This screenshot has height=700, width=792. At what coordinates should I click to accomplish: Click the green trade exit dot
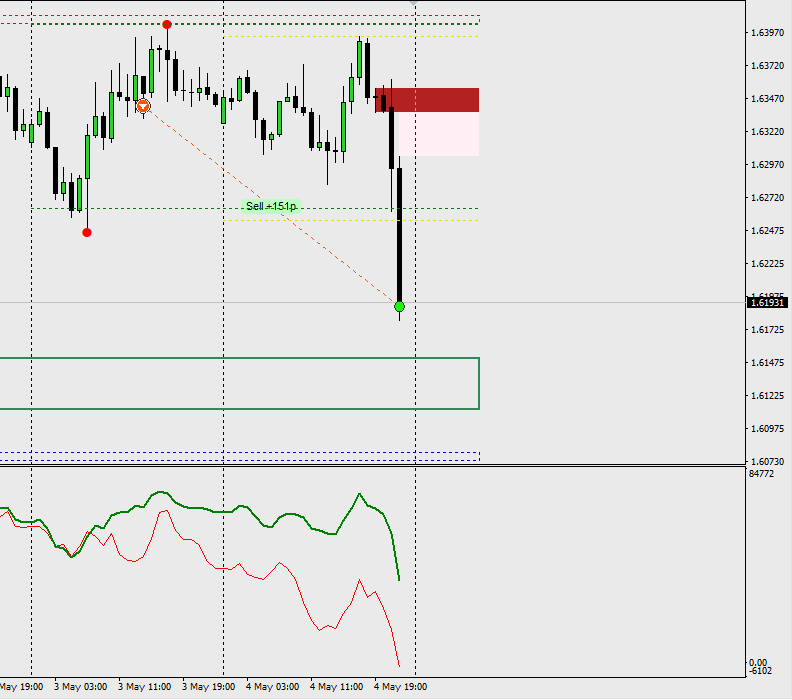(x=400, y=307)
